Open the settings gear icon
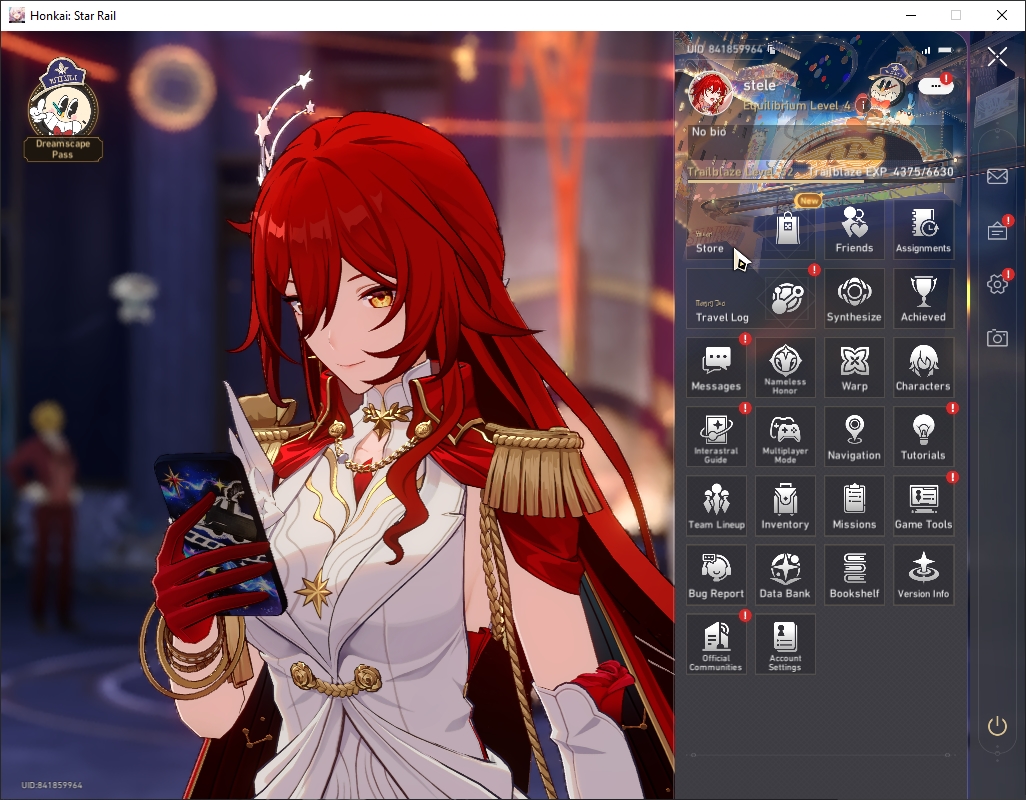 (x=997, y=283)
